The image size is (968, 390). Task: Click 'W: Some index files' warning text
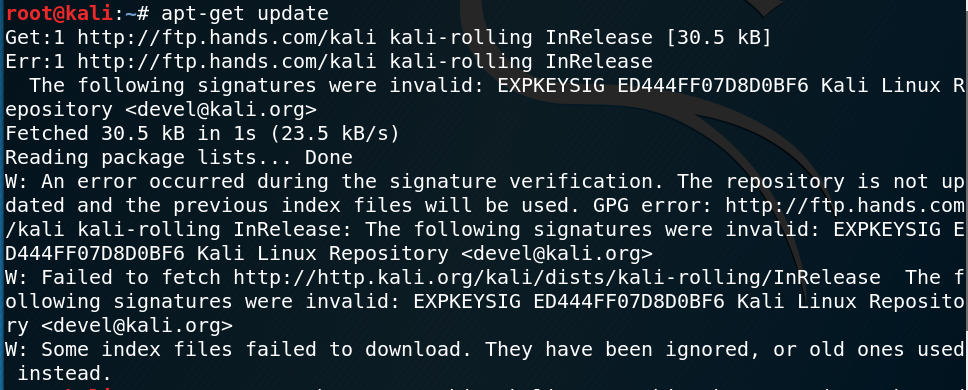coord(119,350)
